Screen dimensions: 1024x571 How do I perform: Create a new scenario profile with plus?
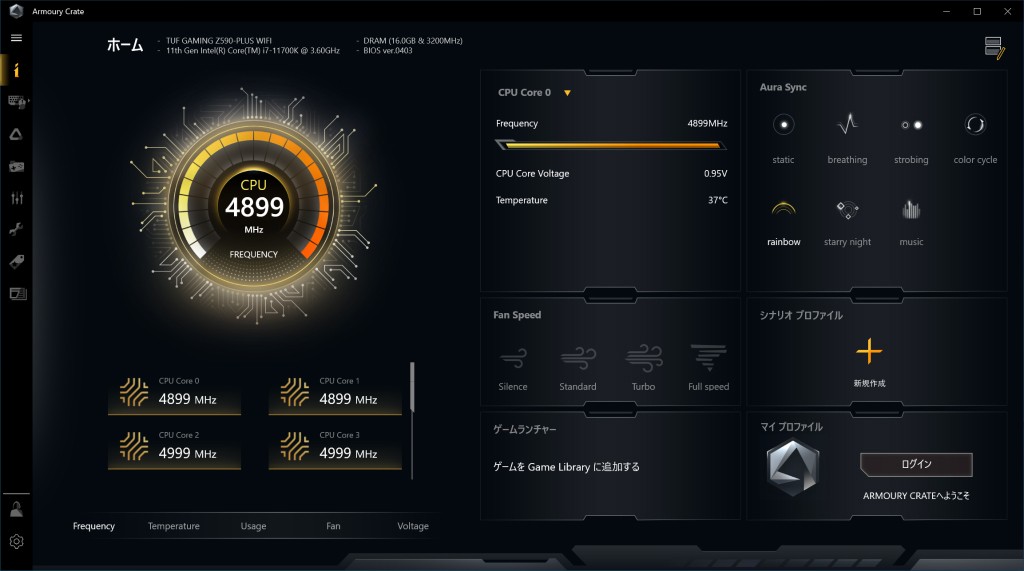869,352
